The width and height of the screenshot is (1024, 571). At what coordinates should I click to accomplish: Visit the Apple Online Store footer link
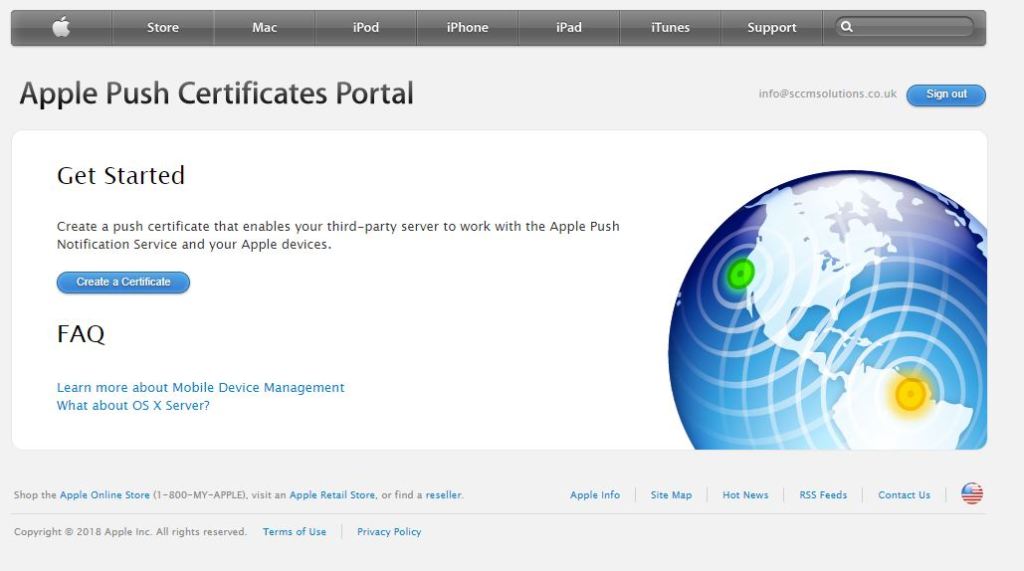pyautogui.click(x=104, y=495)
